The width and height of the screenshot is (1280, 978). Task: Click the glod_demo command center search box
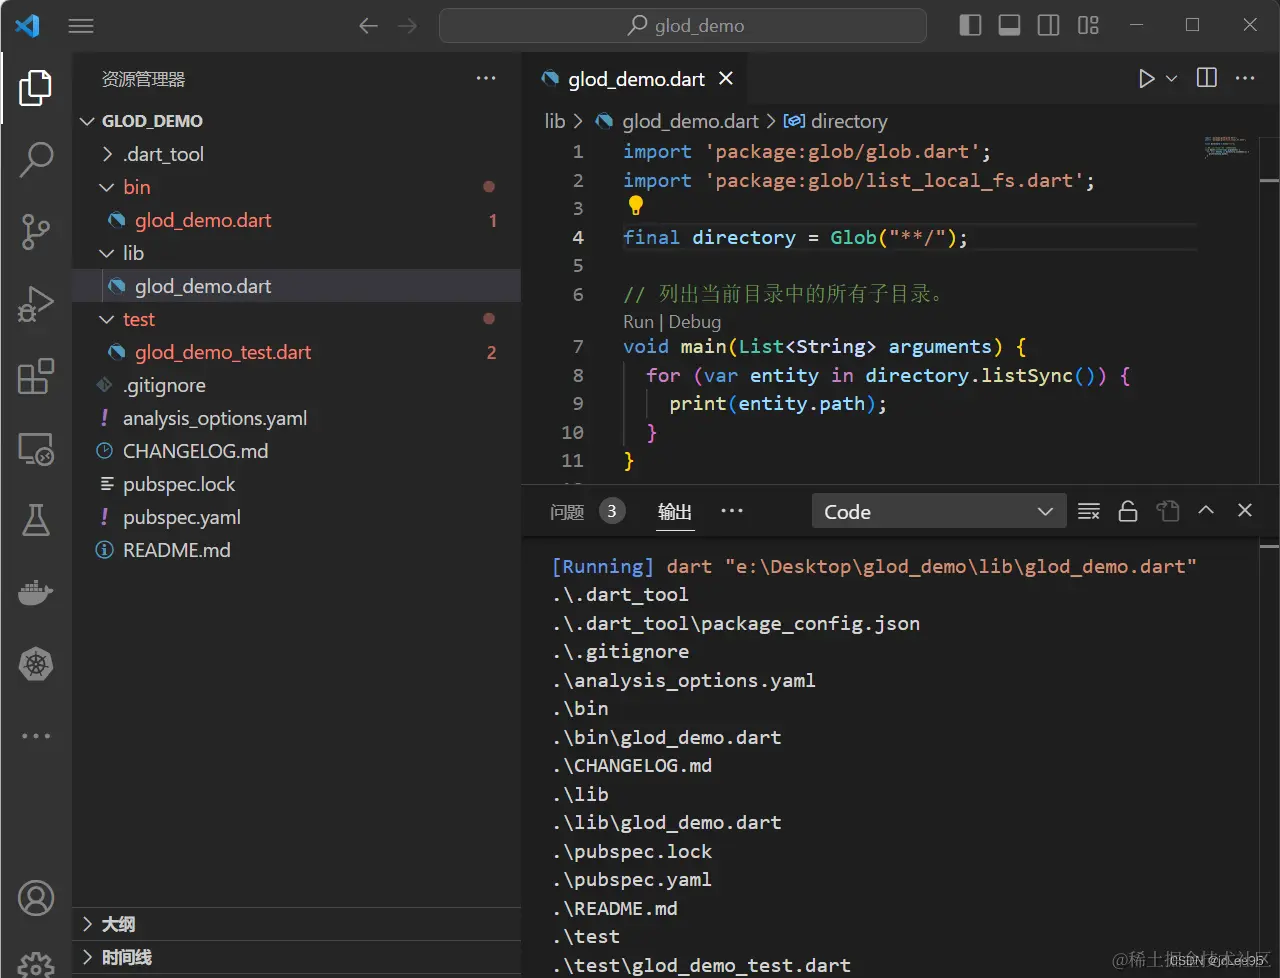pos(683,25)
